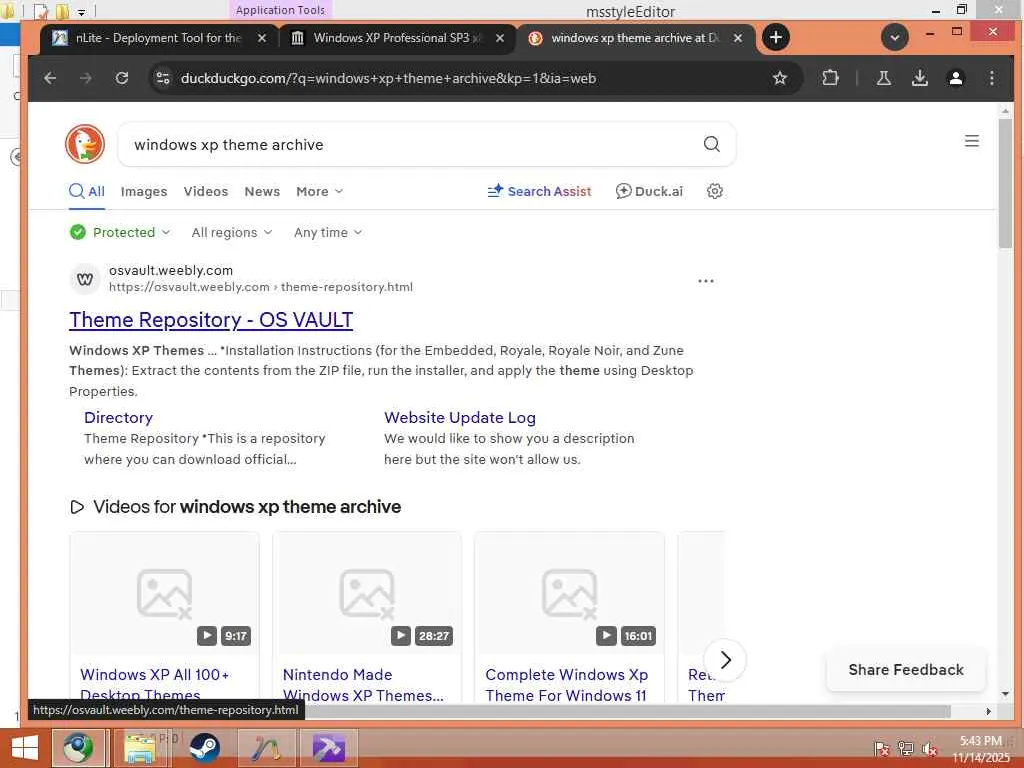Click the vertical scrollbar thumb
Viewport: 1024px width, 768px height.
1005,183
